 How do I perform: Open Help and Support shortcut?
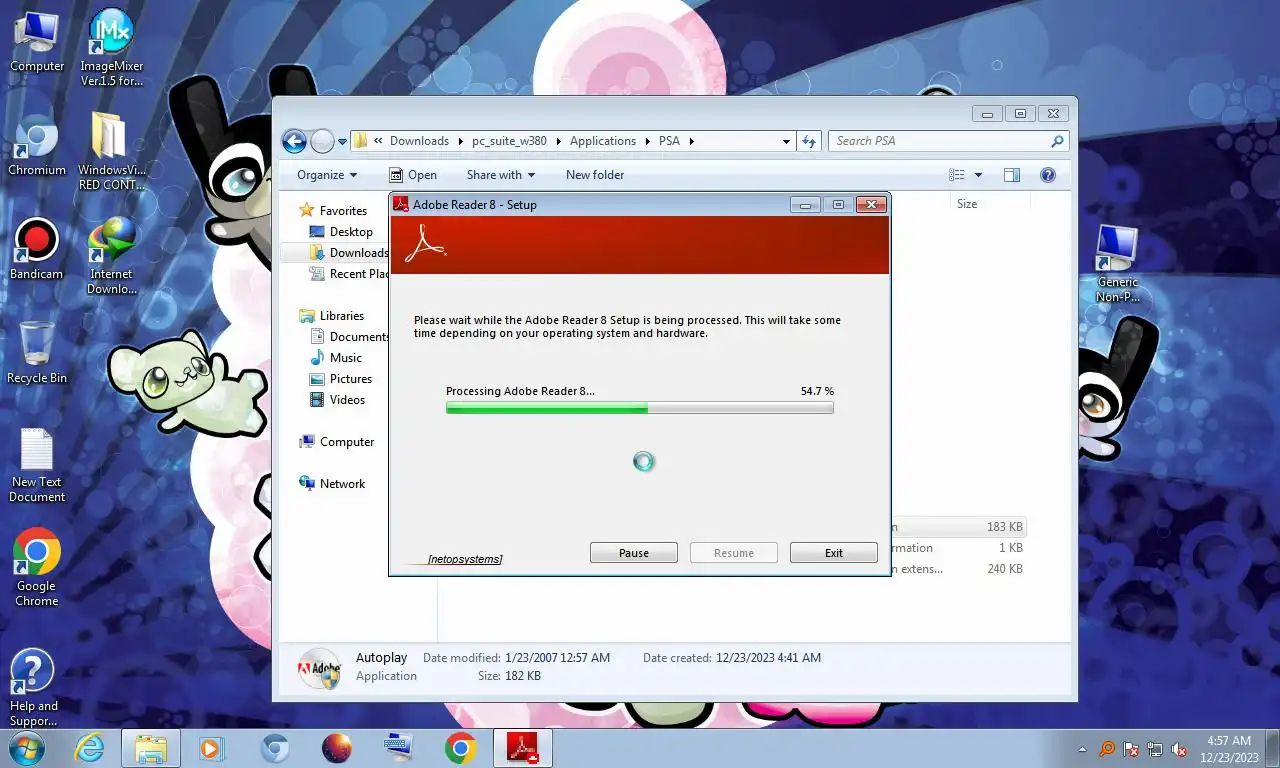(34, 688)
